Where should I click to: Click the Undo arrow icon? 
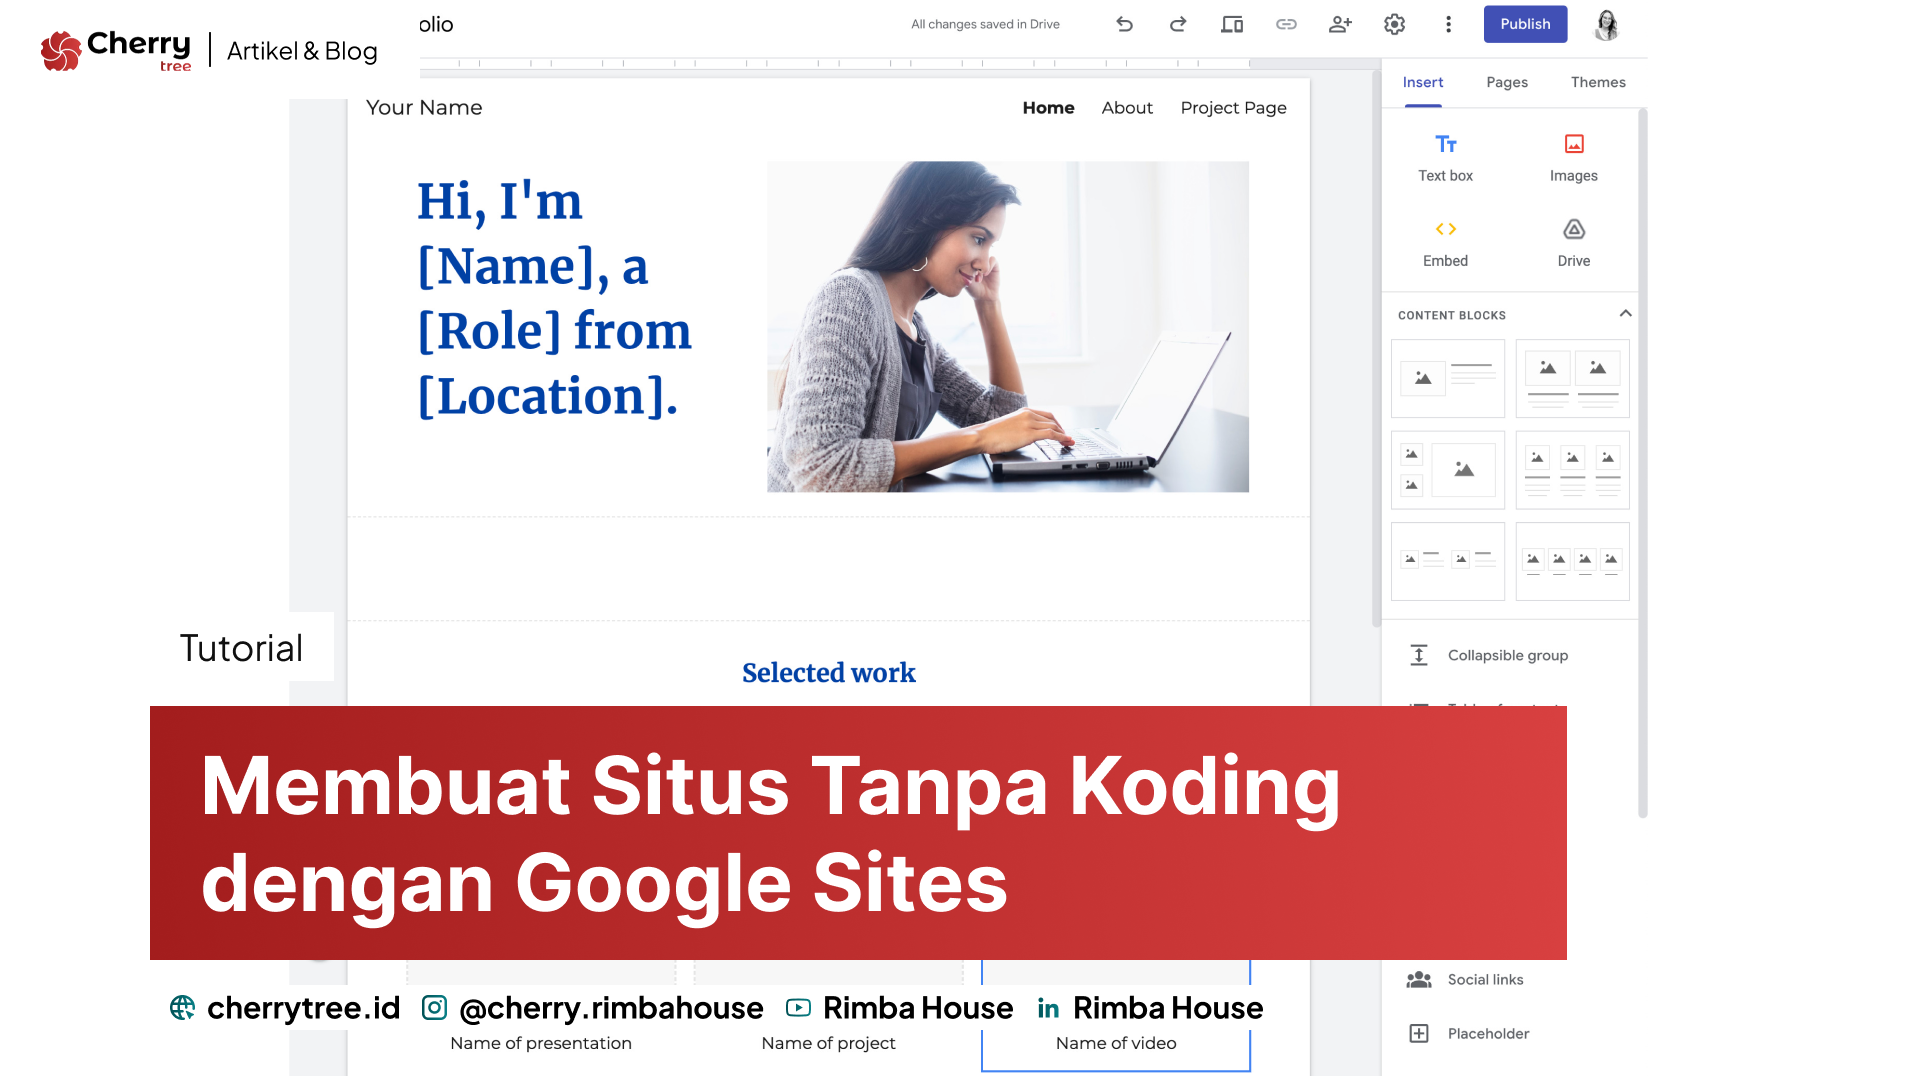pyautogui.click(x=1124, y=24)
